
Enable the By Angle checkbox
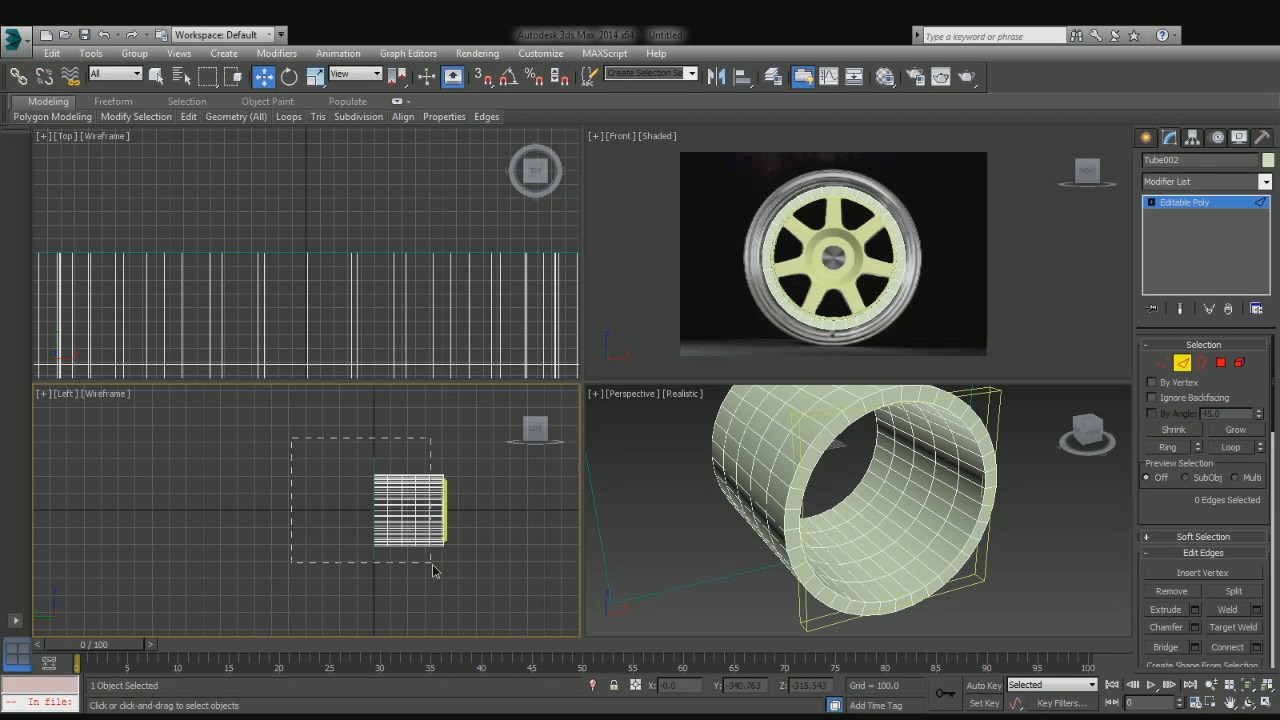[1151, 413]
